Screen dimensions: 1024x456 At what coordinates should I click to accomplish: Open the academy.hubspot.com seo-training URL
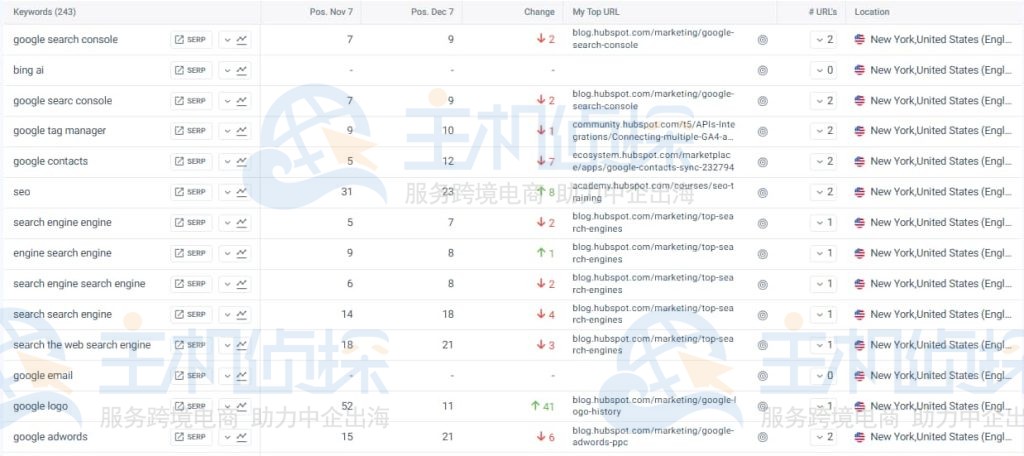click(653, 192)
